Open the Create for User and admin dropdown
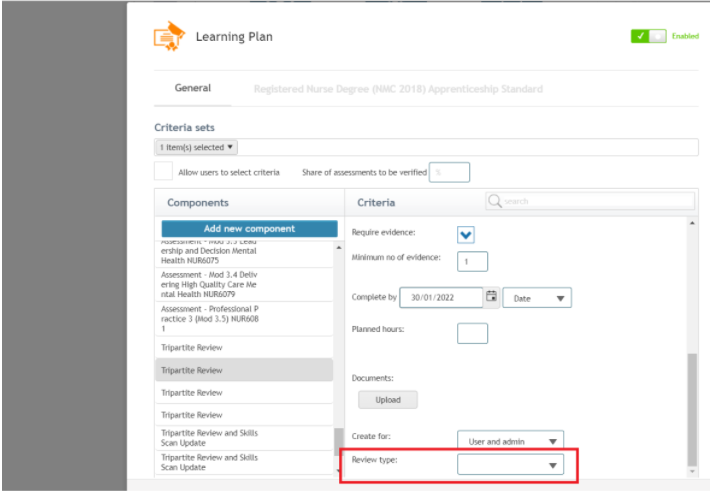 [x=510, y=441]
